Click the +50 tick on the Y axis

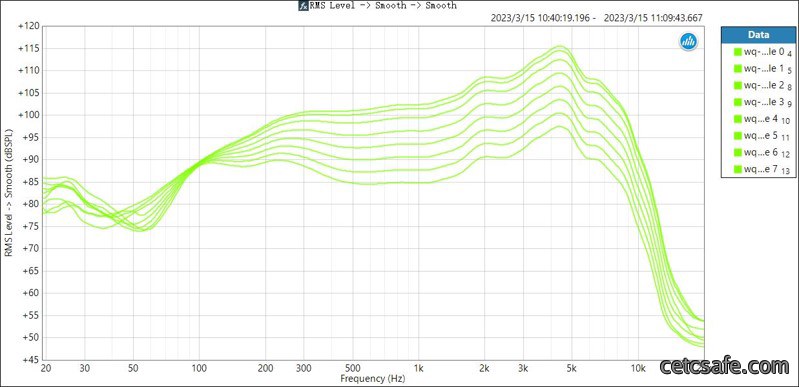tap(30, 338)
